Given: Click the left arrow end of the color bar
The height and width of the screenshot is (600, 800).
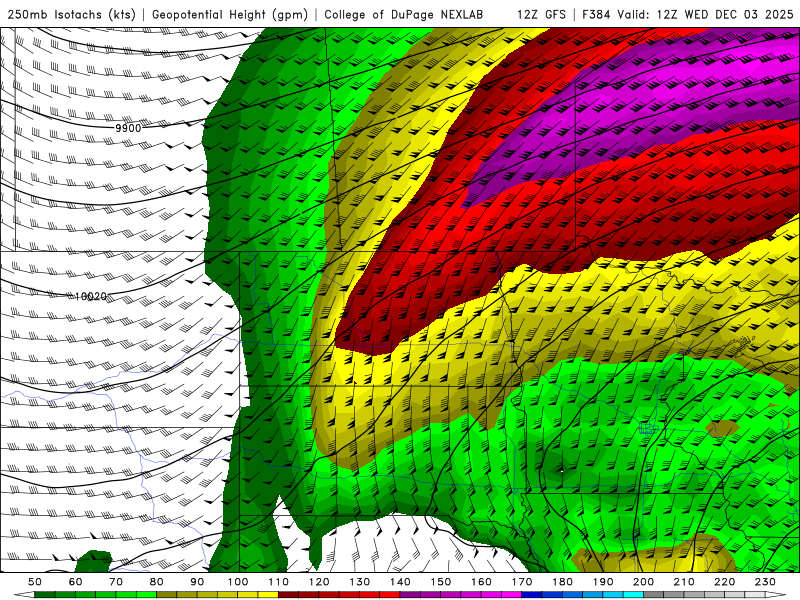Looking at the screenshot, I should point(24,595).
